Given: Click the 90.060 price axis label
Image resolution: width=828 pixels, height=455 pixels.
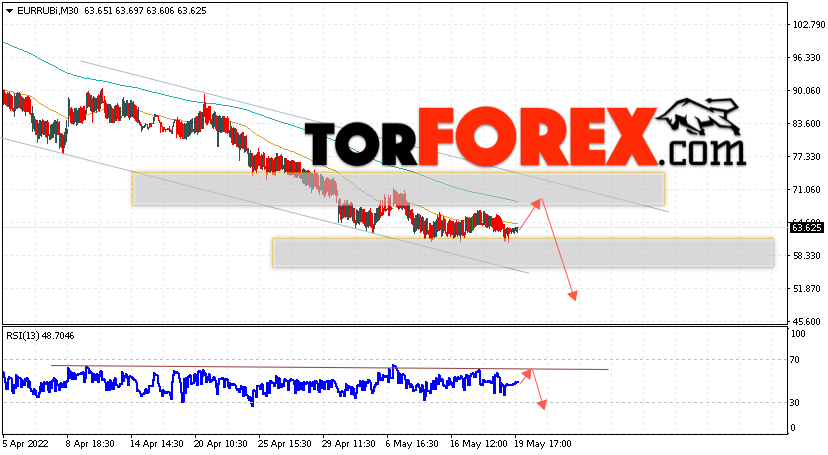Looking at the screenshot, I should 806,91.
